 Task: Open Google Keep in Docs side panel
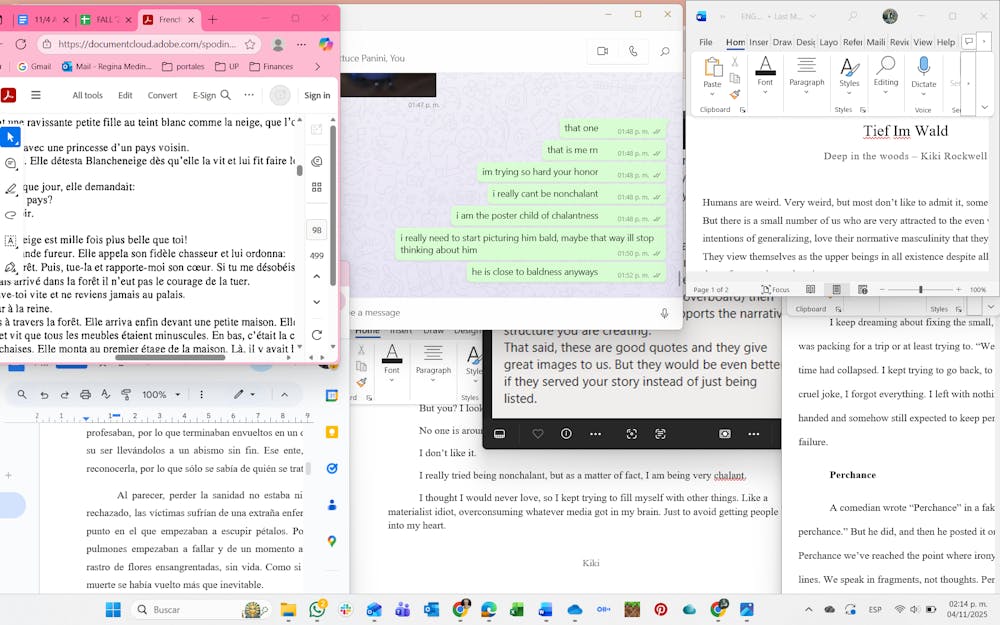coord(331,432)
